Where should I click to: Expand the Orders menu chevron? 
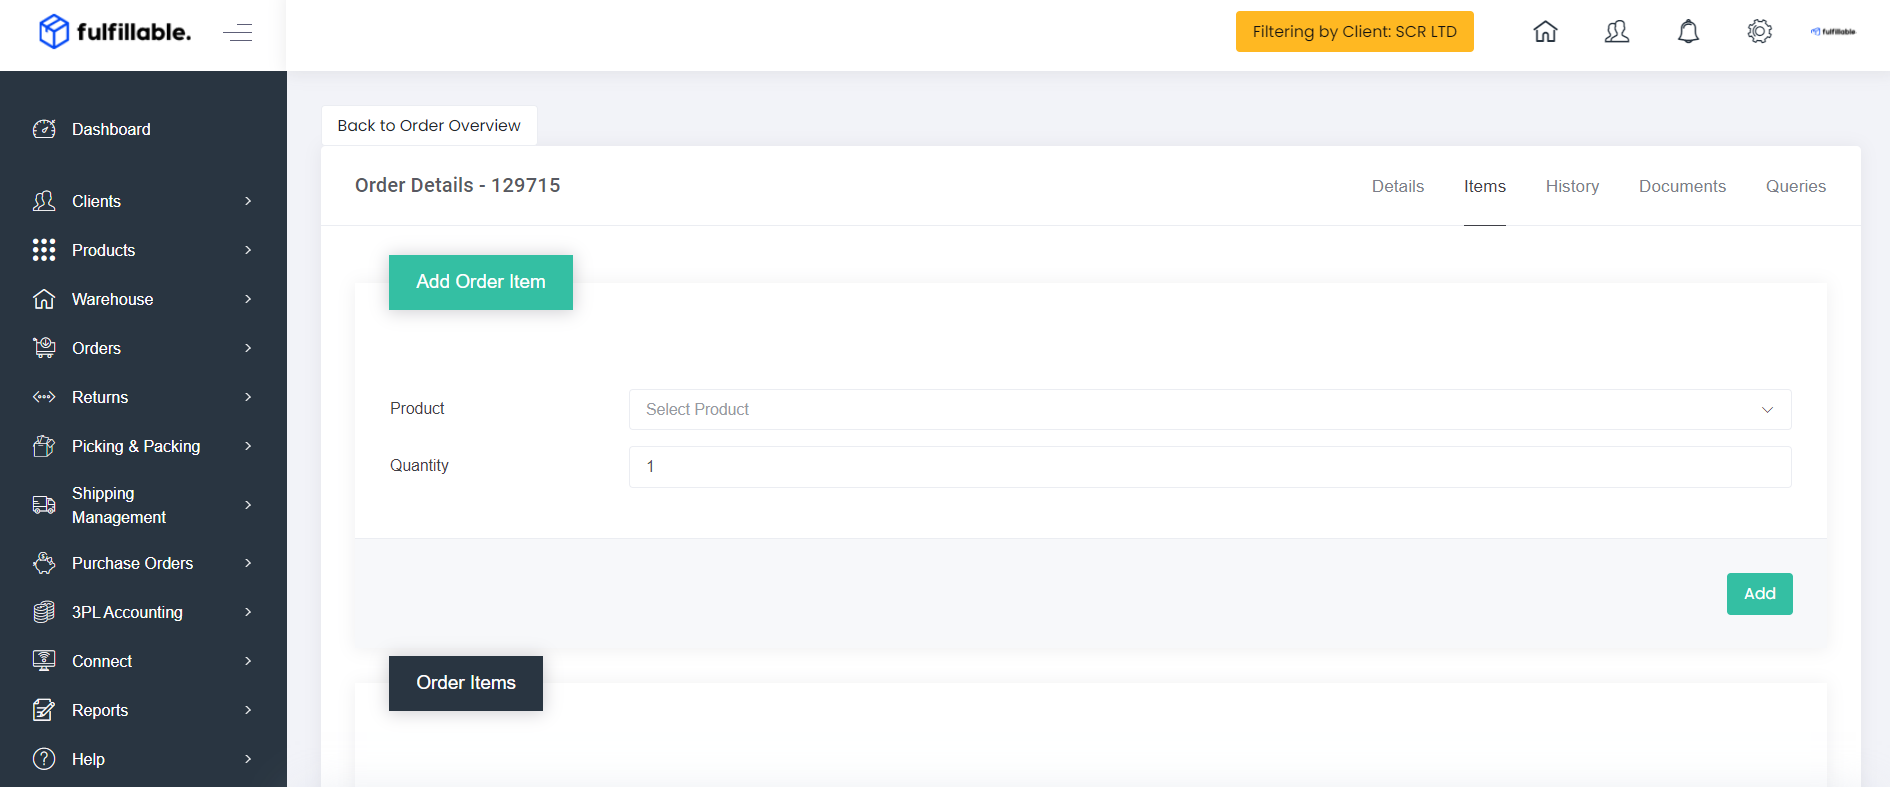tap(248, 348)
